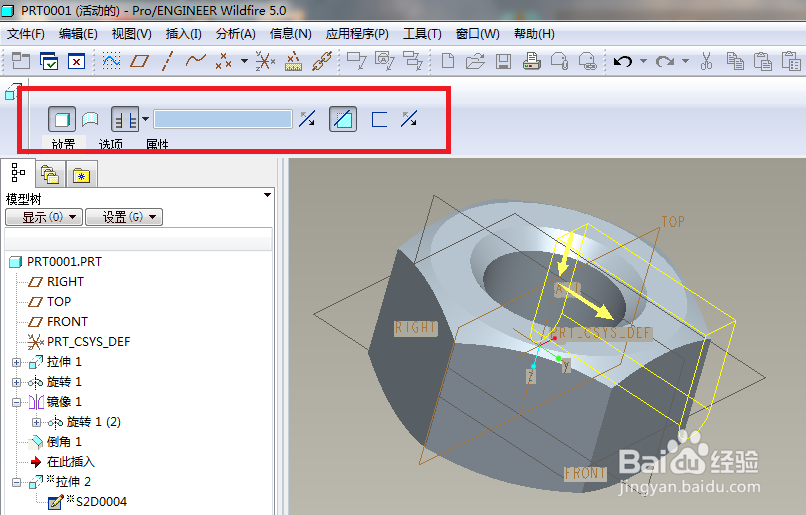Flip material side arrow at dashboard end

409,119
